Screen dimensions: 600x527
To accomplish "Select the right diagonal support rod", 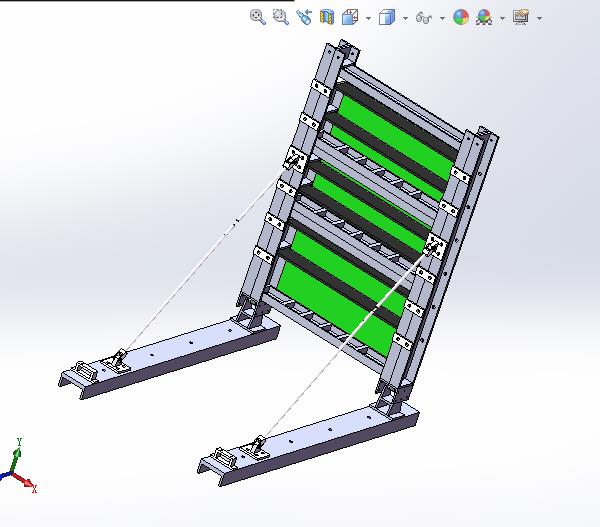I will [346, 344].
